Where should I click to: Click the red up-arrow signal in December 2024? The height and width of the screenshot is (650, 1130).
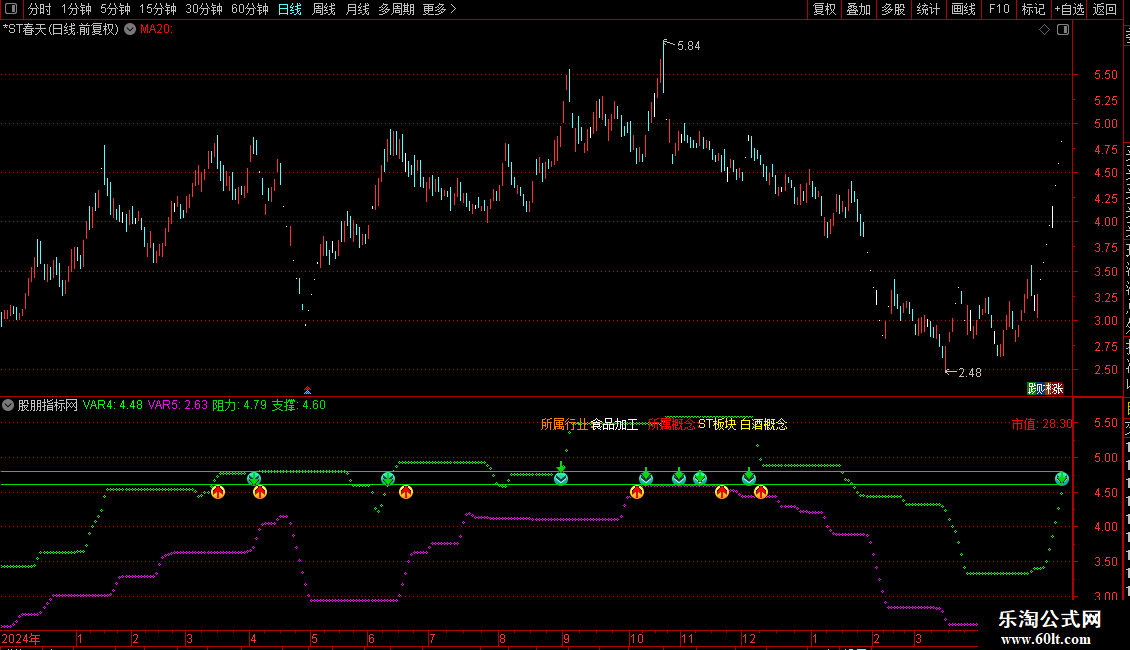(760, 492)
